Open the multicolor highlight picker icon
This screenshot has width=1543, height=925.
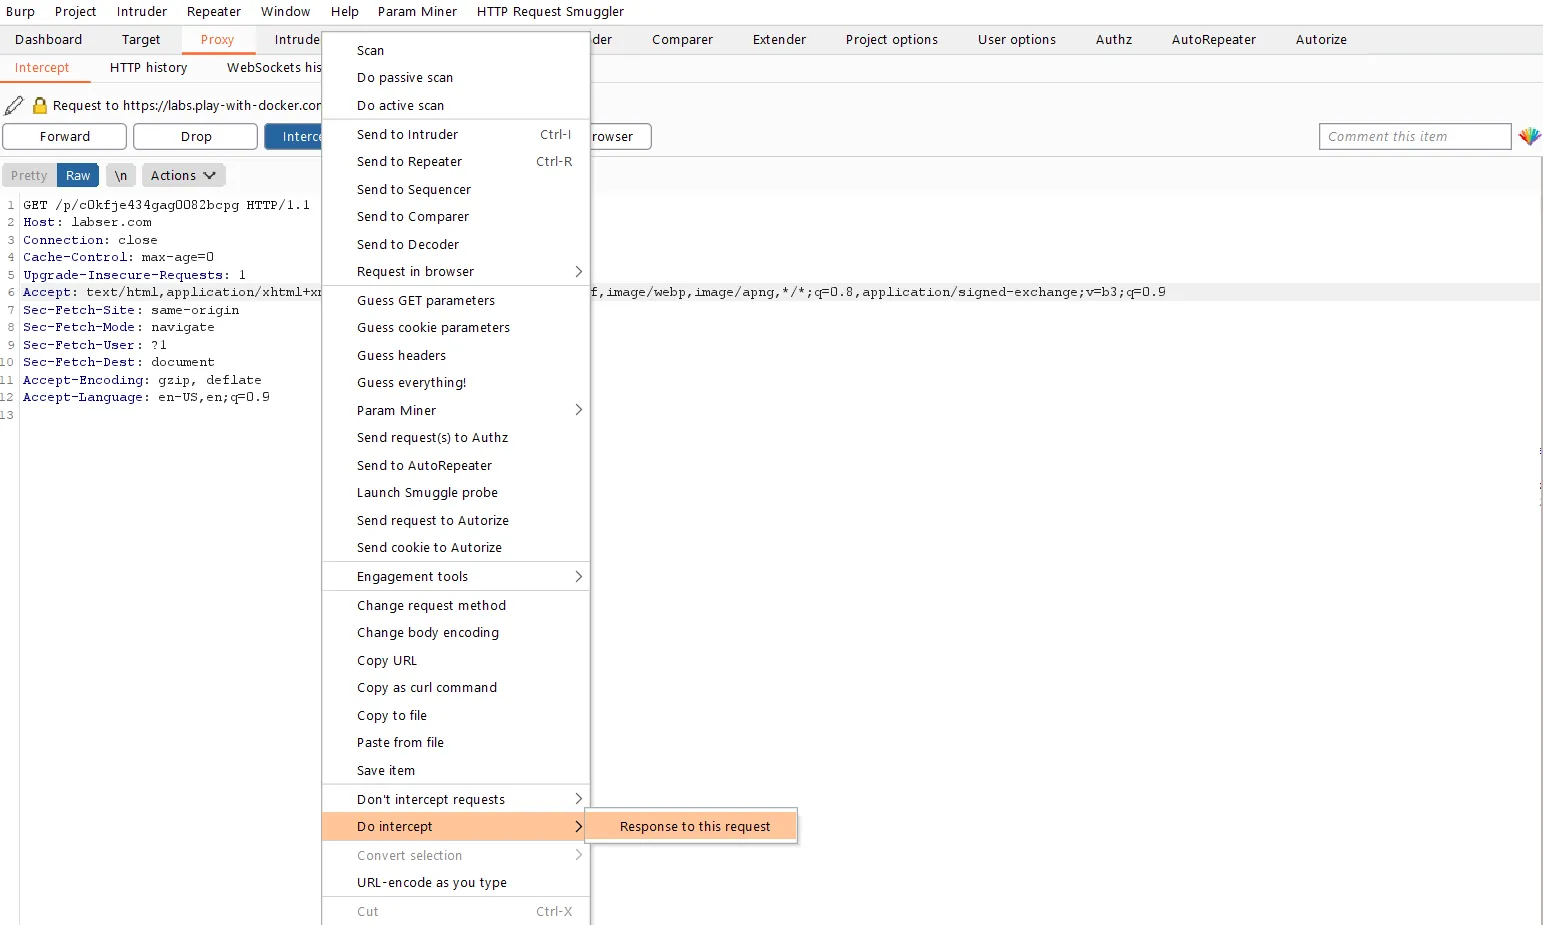pyautogui.click(x=1529, y=136)
